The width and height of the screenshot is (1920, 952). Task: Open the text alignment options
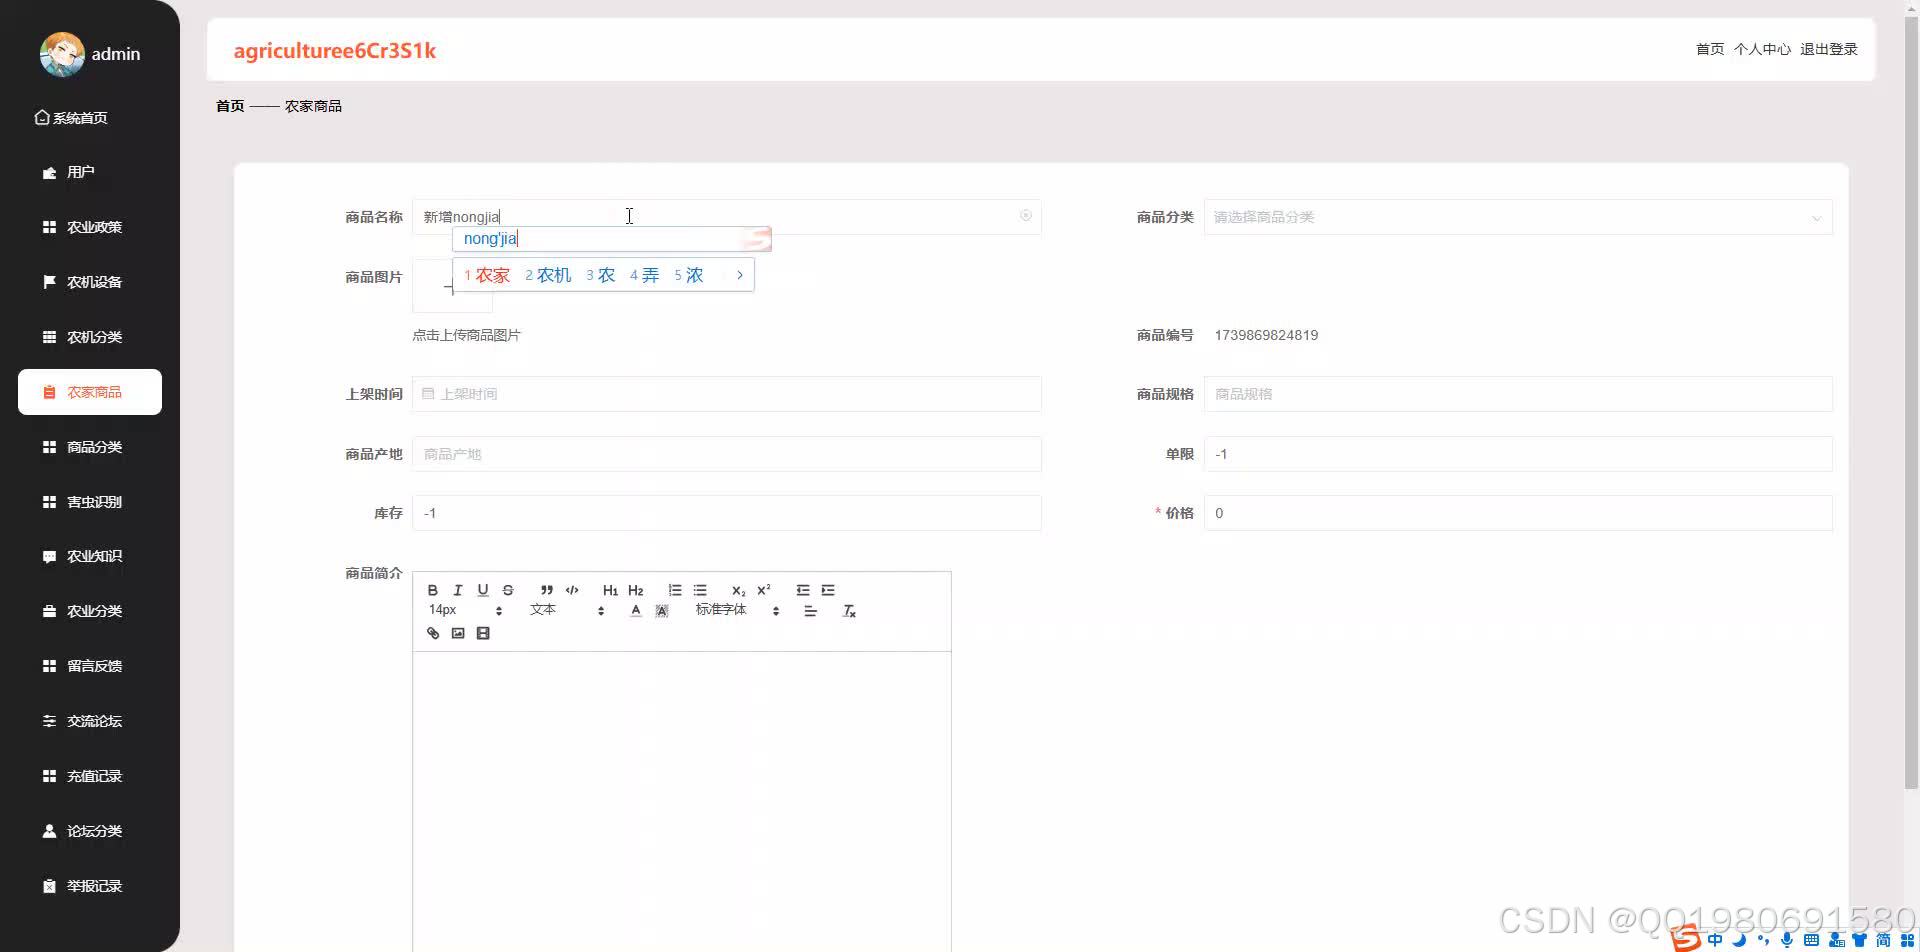[811, 611]
